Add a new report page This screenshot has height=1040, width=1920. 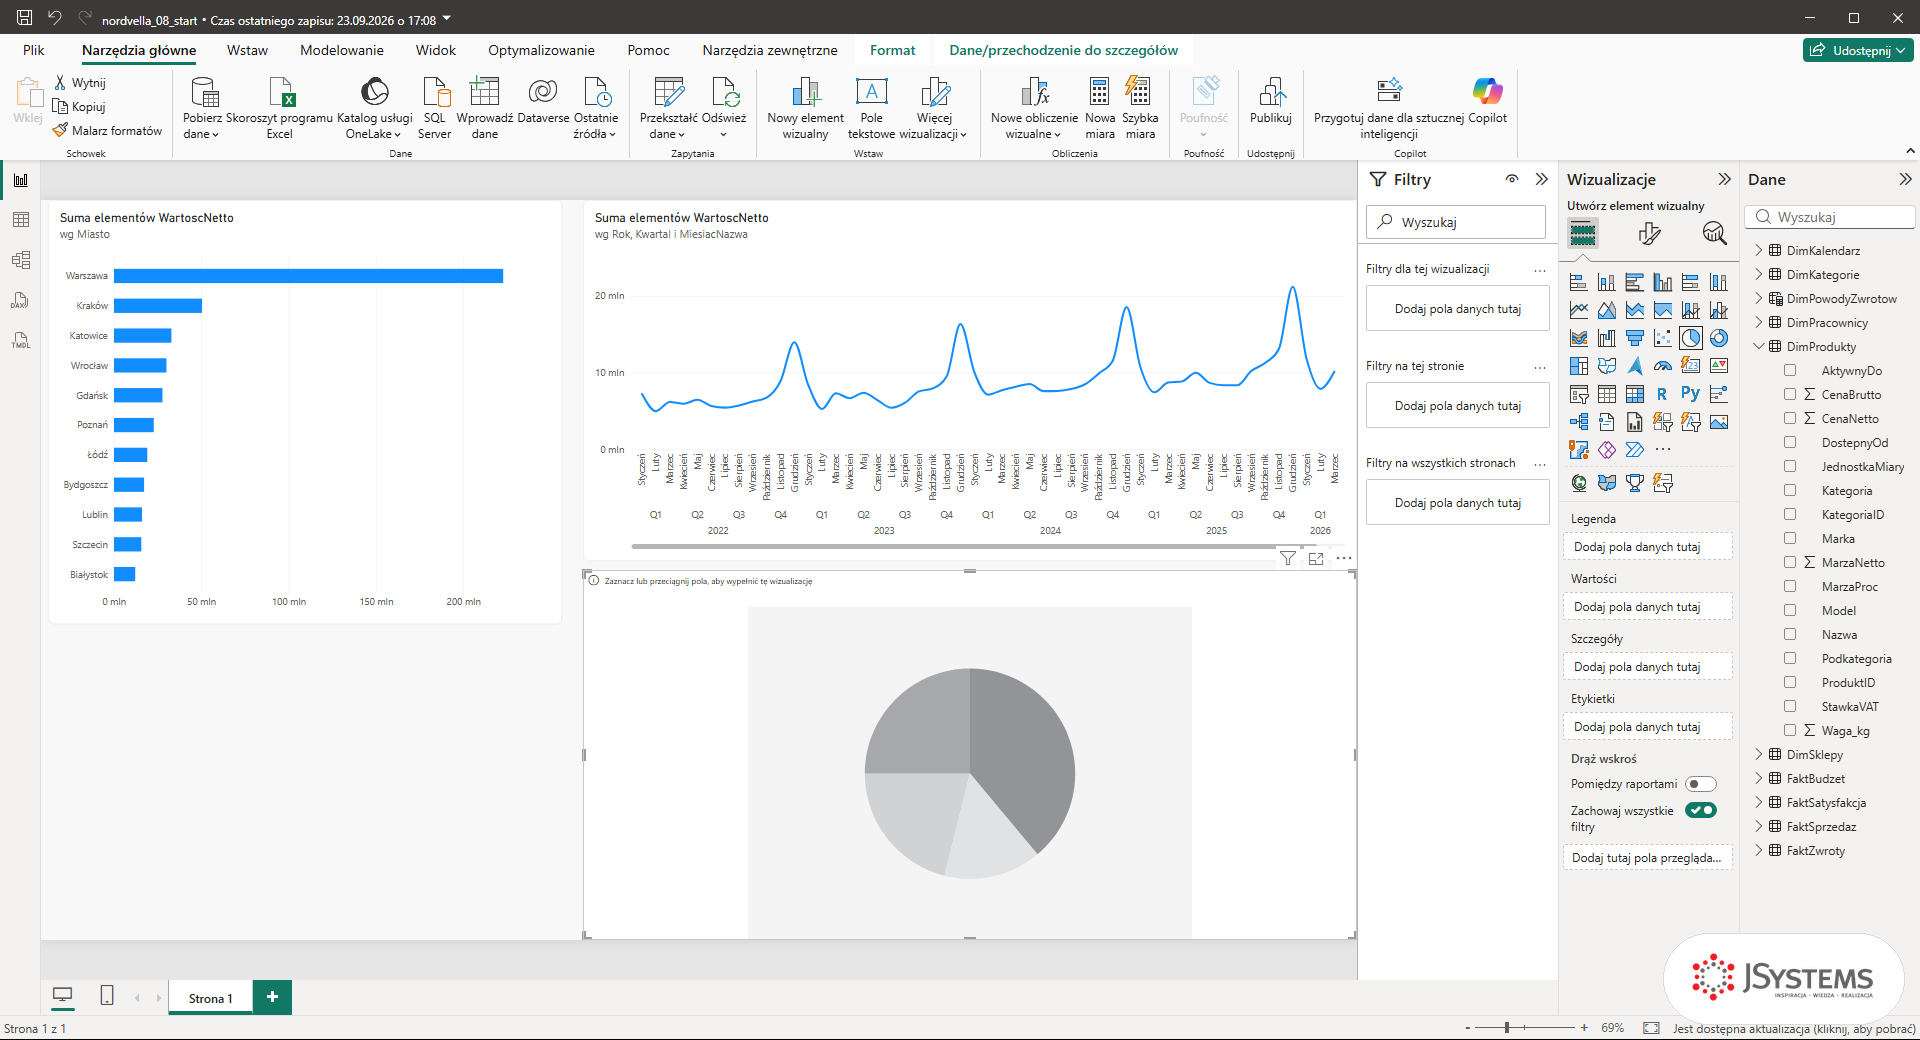pos(272,997)
